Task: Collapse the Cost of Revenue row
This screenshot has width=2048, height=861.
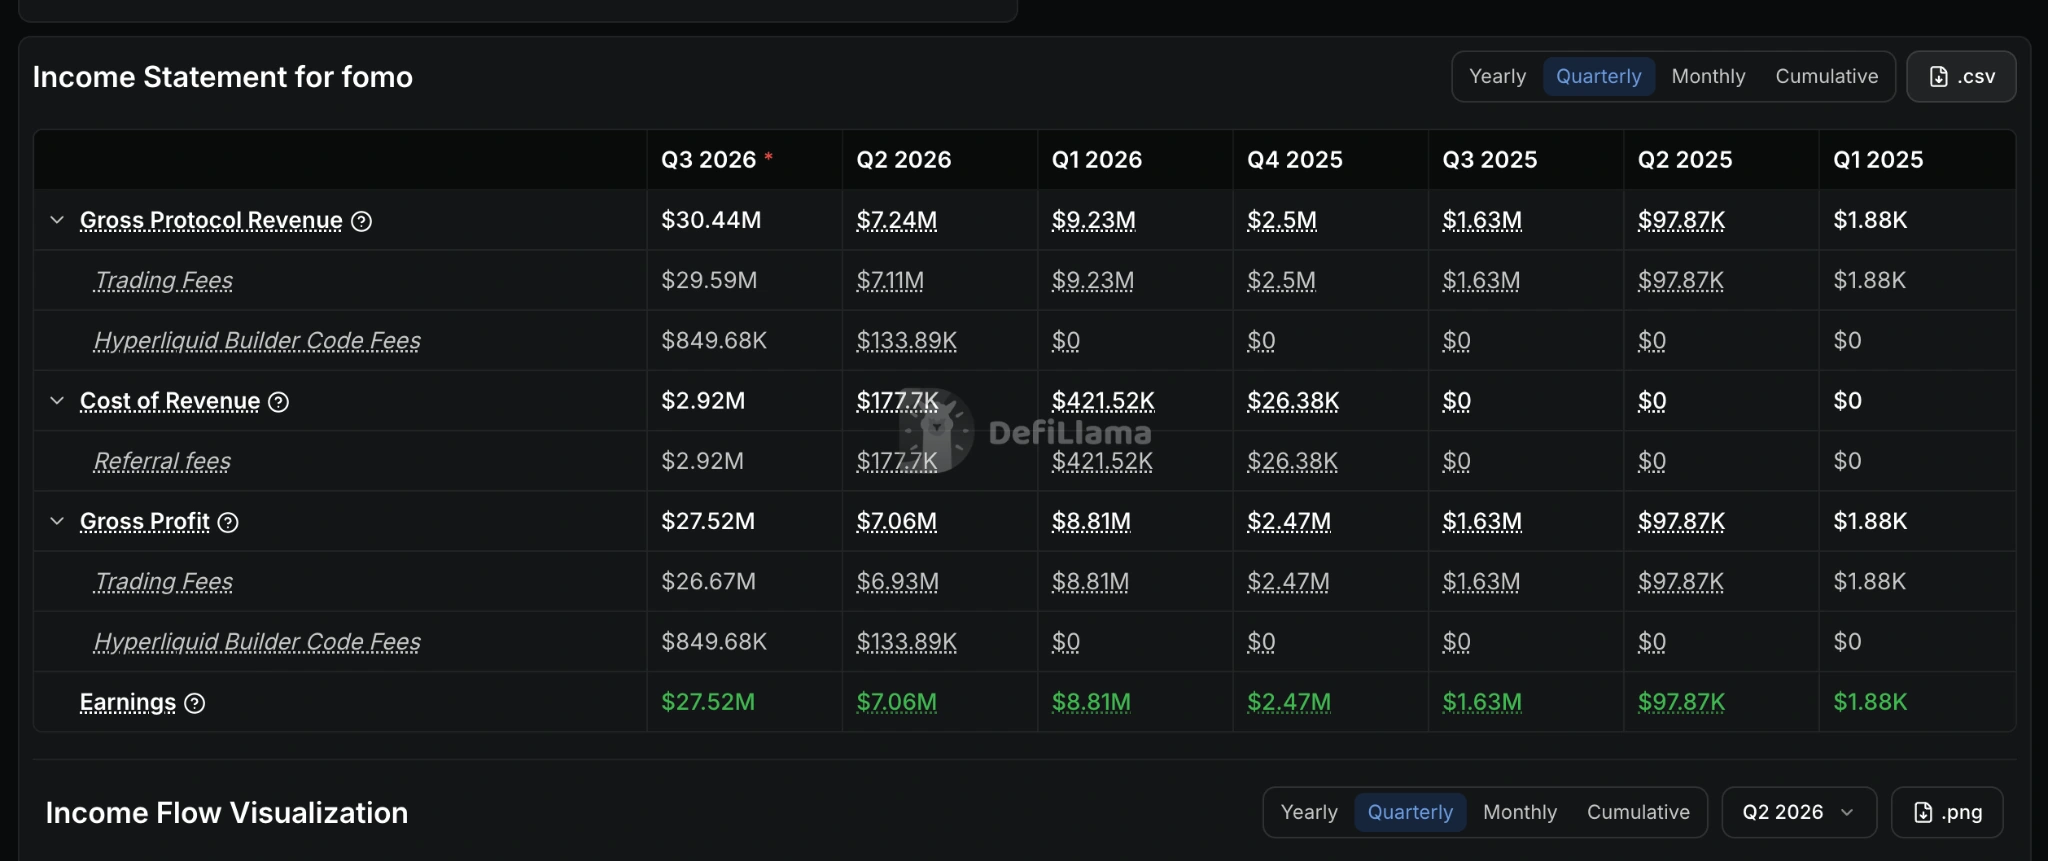Action: [57, 401]
